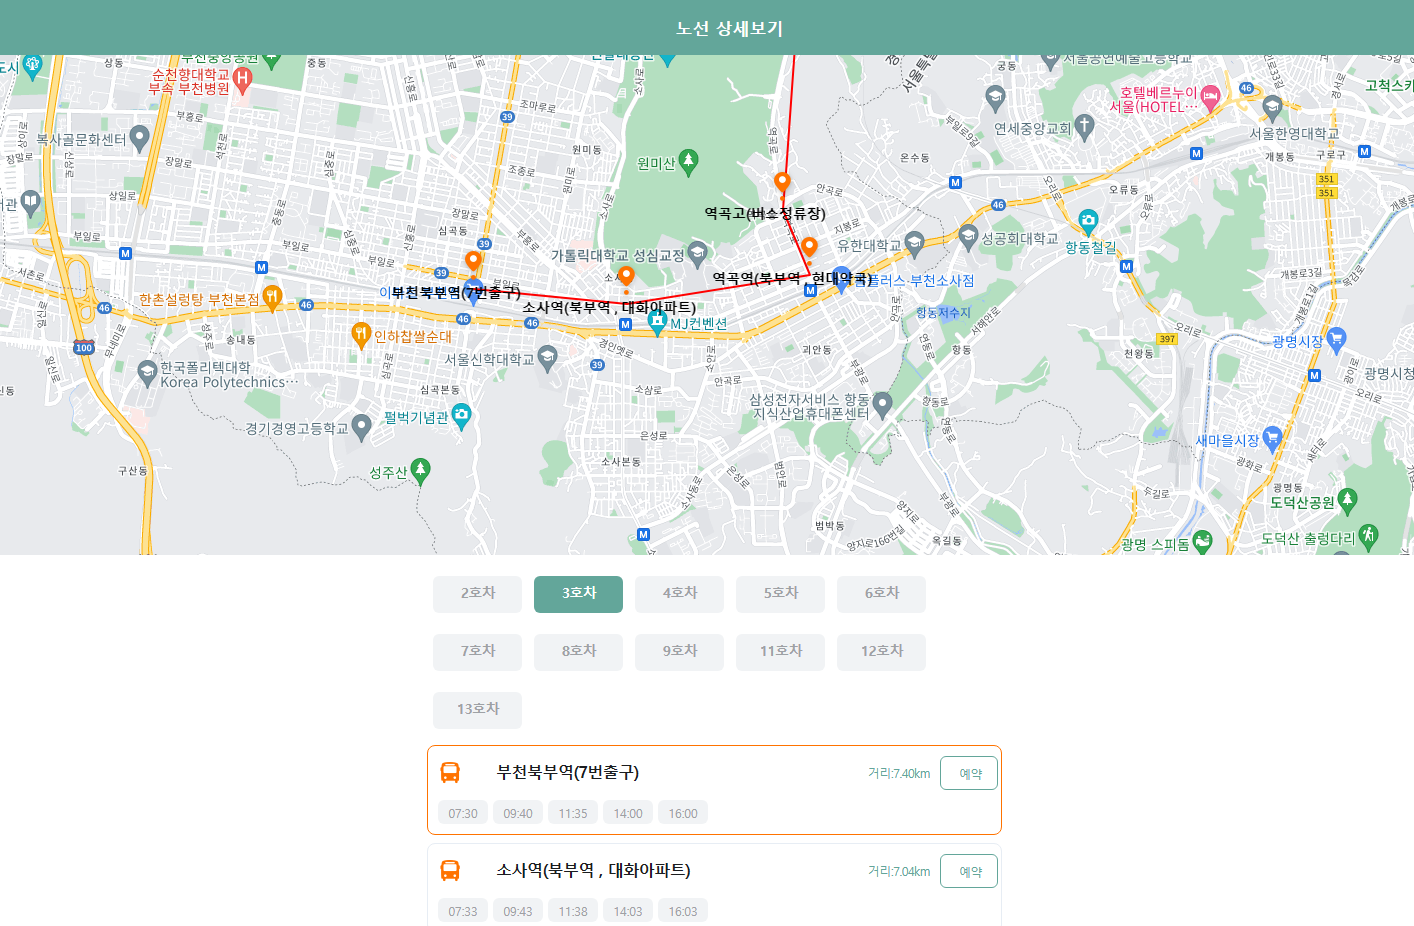1414x926 pixels.
Task: Click the 11:38 time chip for 소사역
Action: tap(573, 911)
